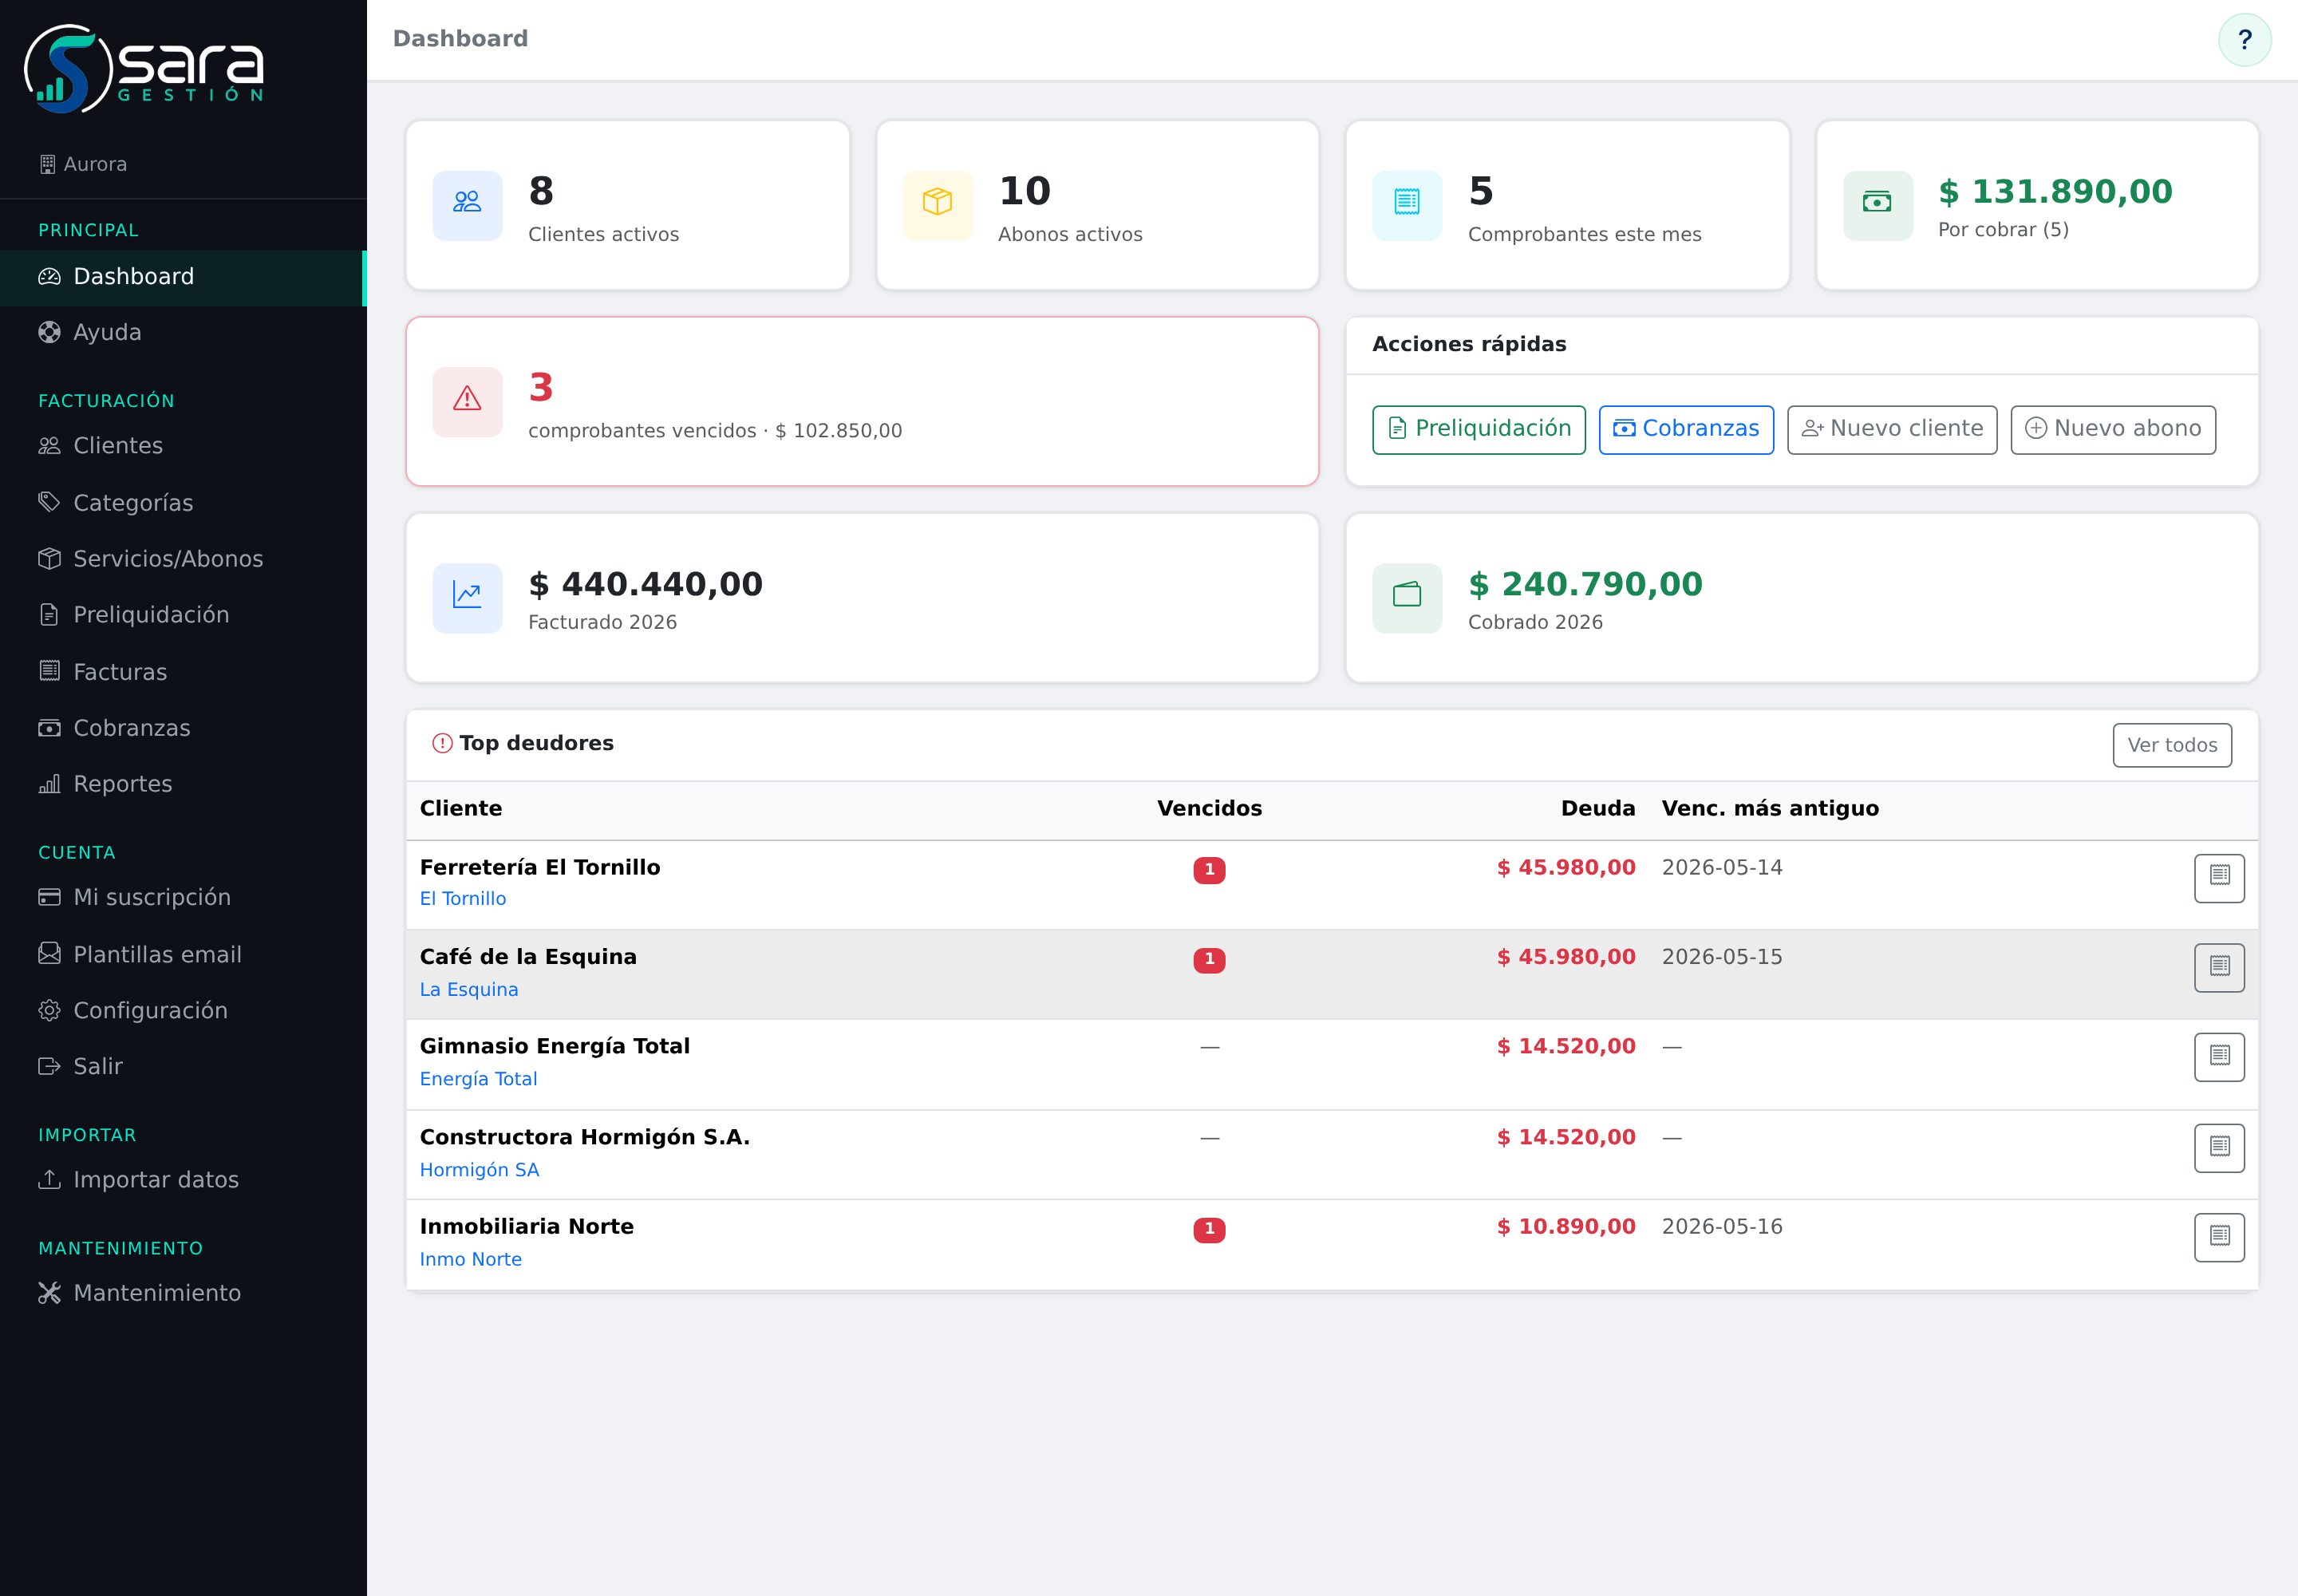Open Mi suscripción in the sidebar
This screenshot has height=1596, width=2298.
[x=183, y=898]
